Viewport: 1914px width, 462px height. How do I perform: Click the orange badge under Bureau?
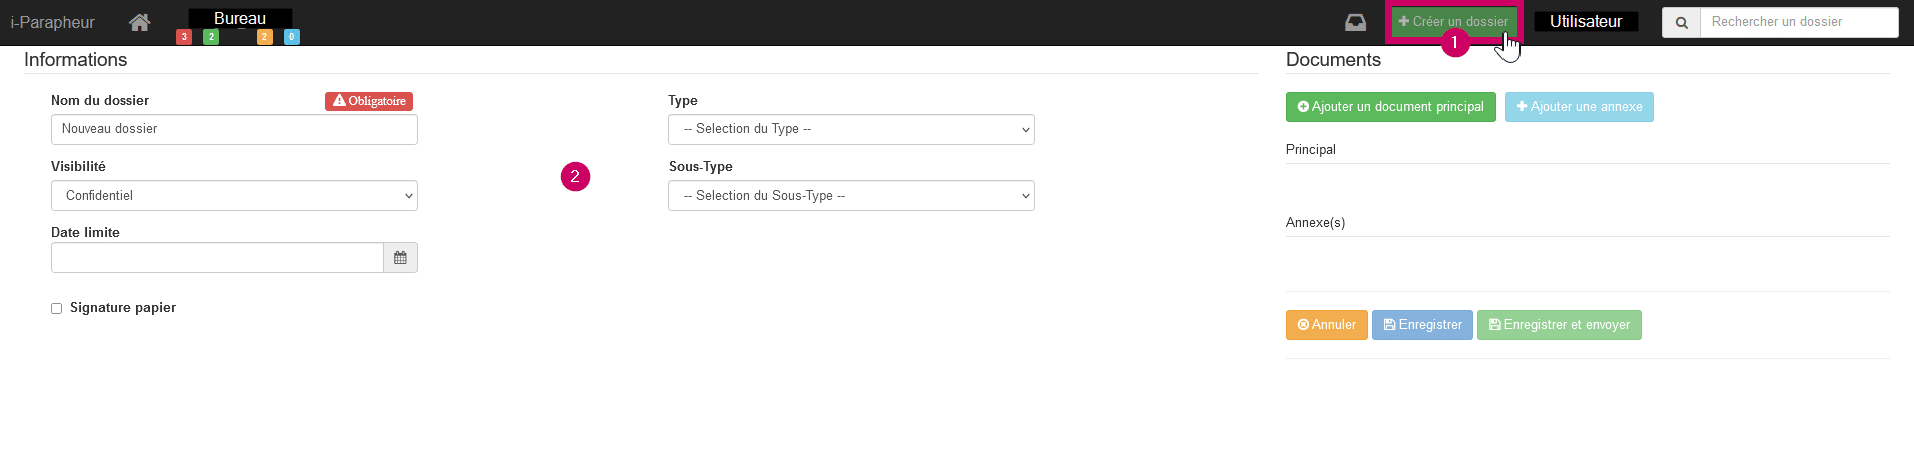coord(264,37)
